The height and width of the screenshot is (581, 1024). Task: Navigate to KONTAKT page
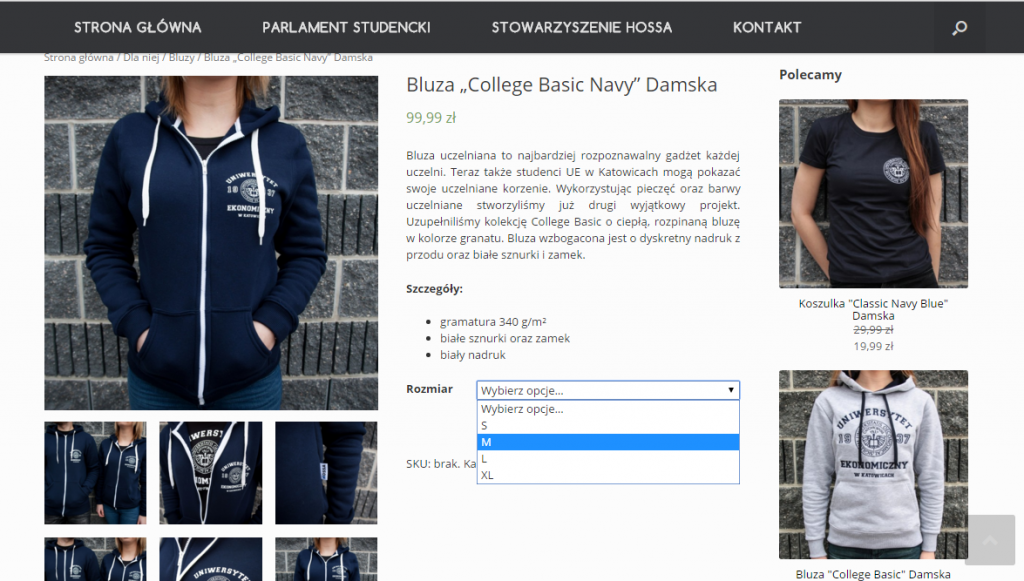[x=767, y=27]
